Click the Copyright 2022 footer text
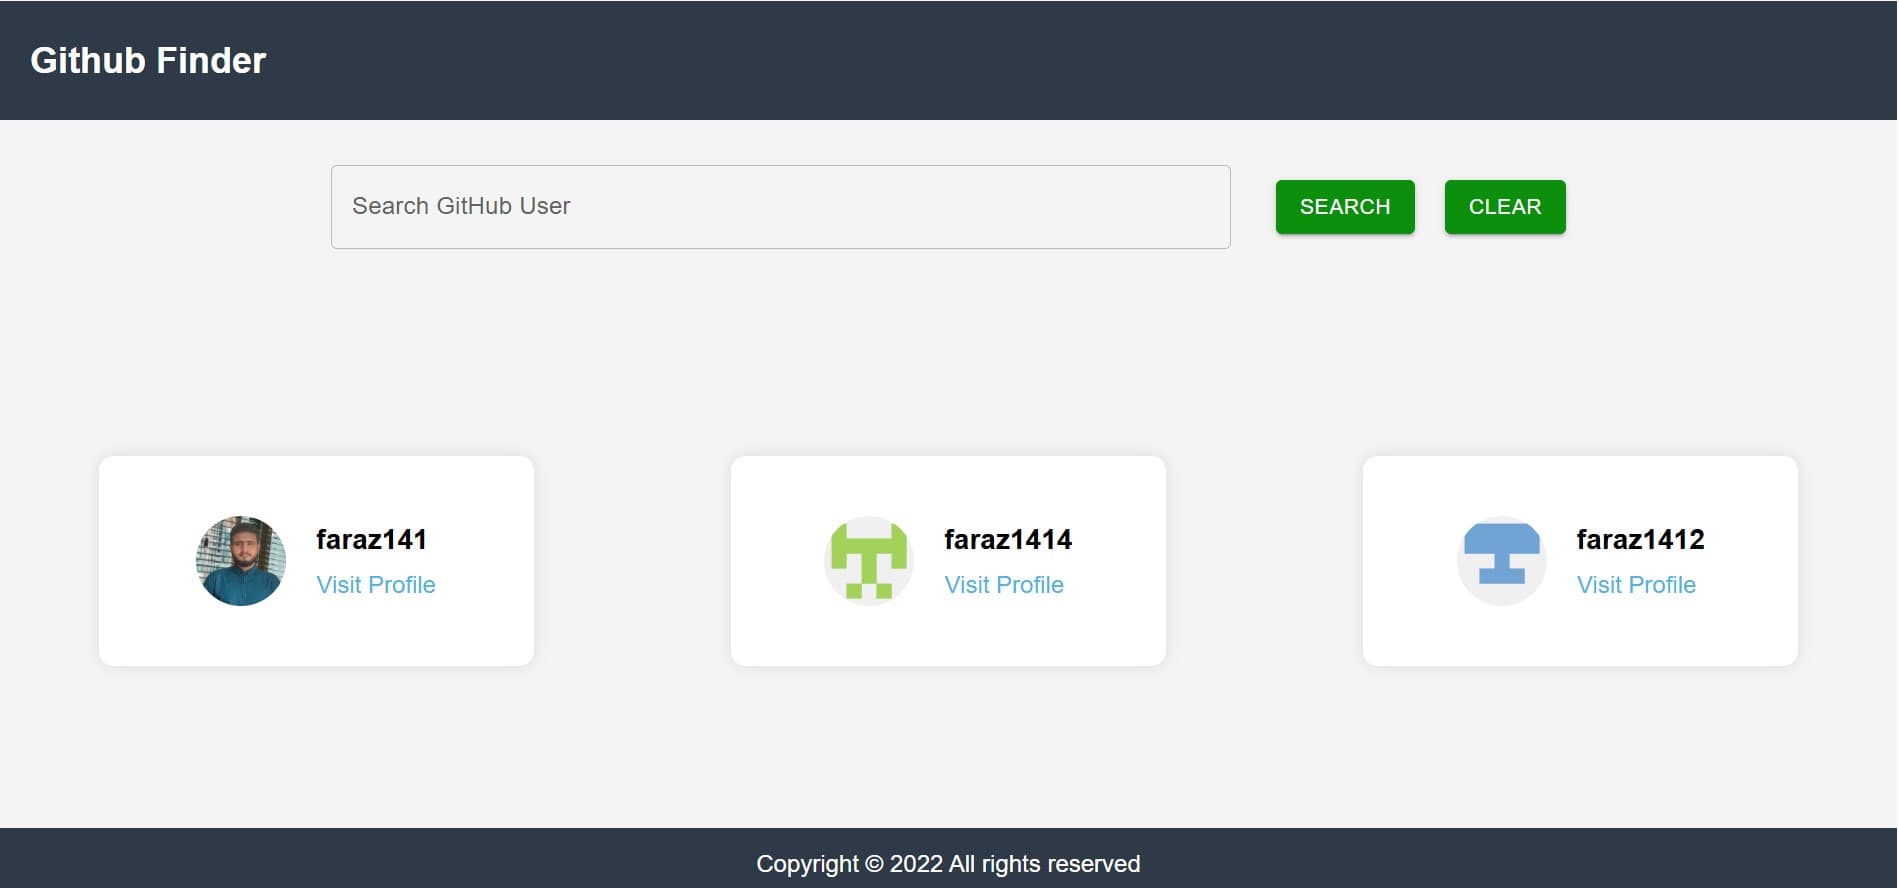1899x888 pixels. pyautogui.click(x=948, y=864)
